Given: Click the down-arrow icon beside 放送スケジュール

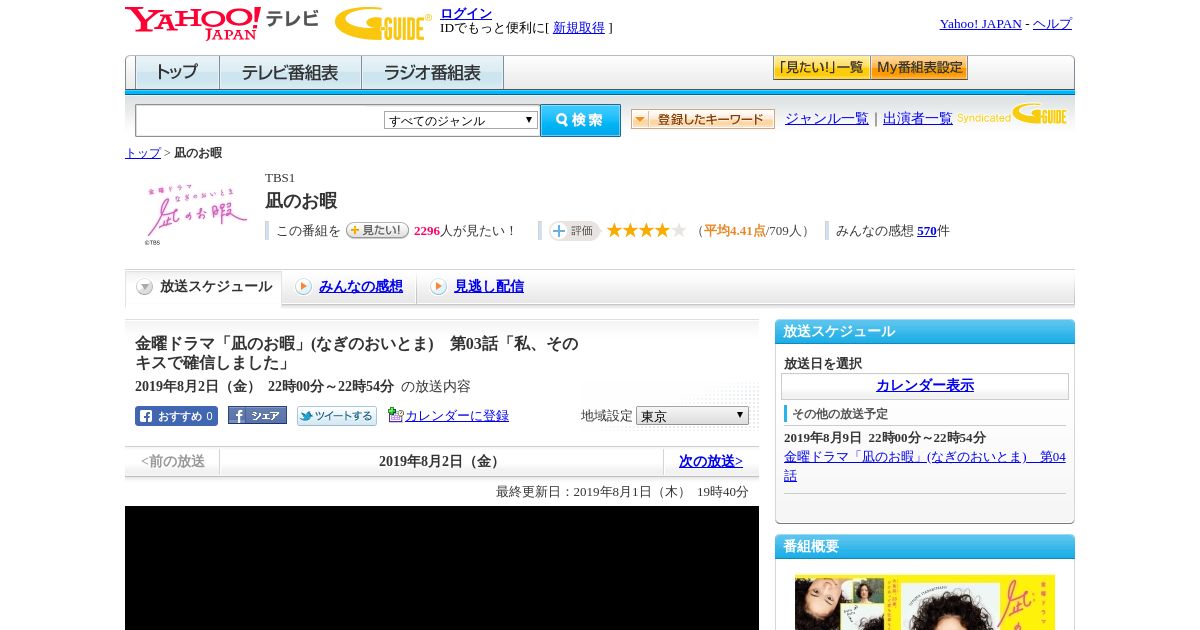Looking at the screenshot, I should pos(145,287).
